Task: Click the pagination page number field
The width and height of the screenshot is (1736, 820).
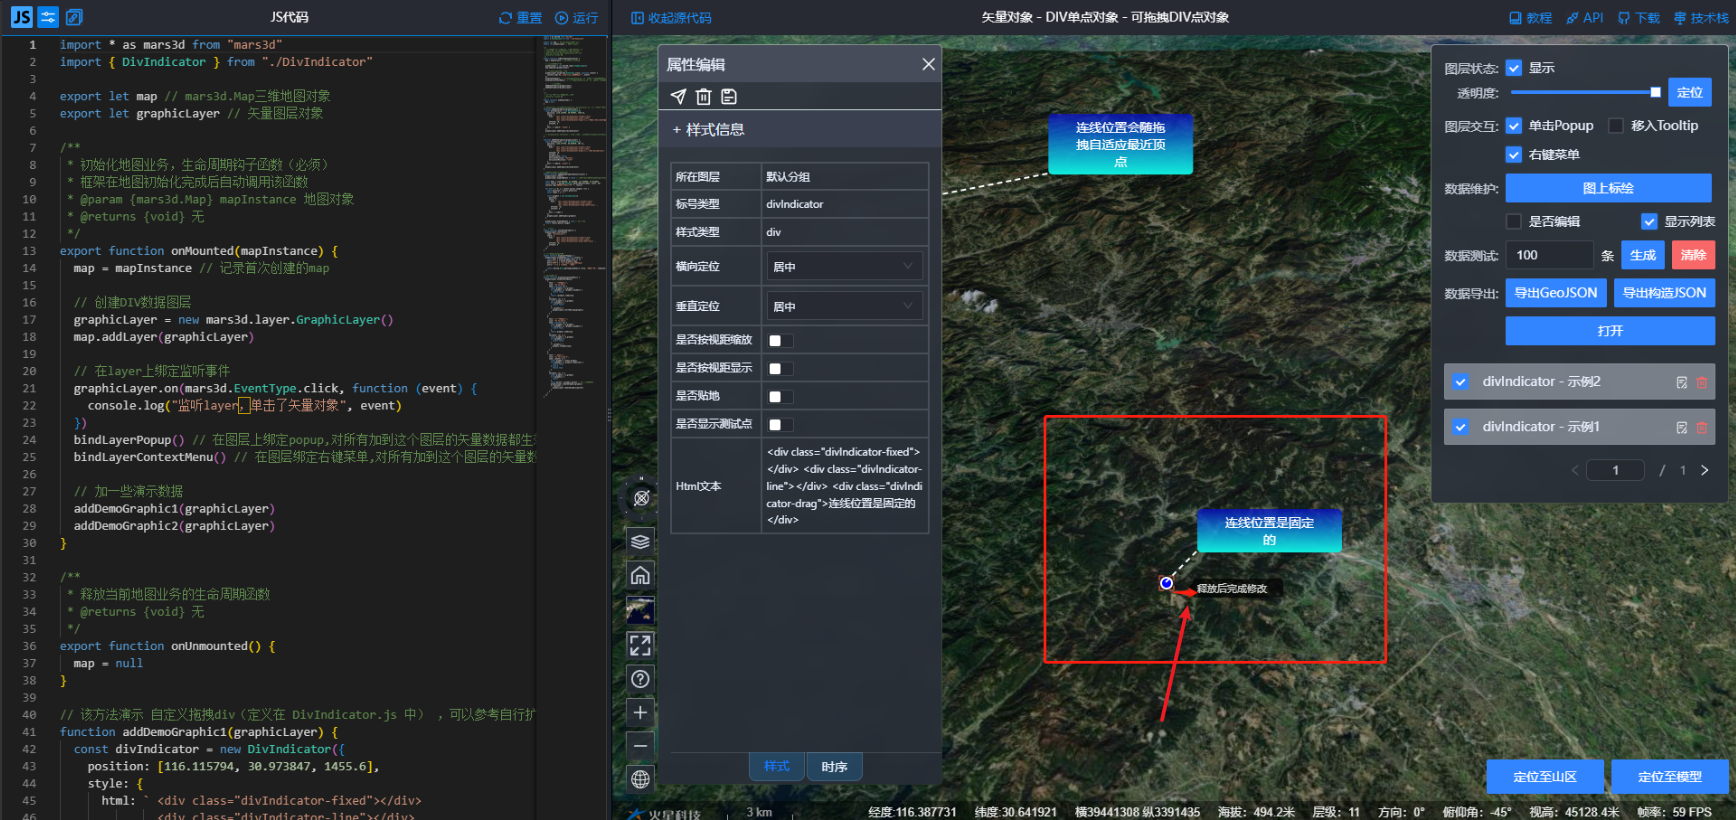Action: (1615, 470)
